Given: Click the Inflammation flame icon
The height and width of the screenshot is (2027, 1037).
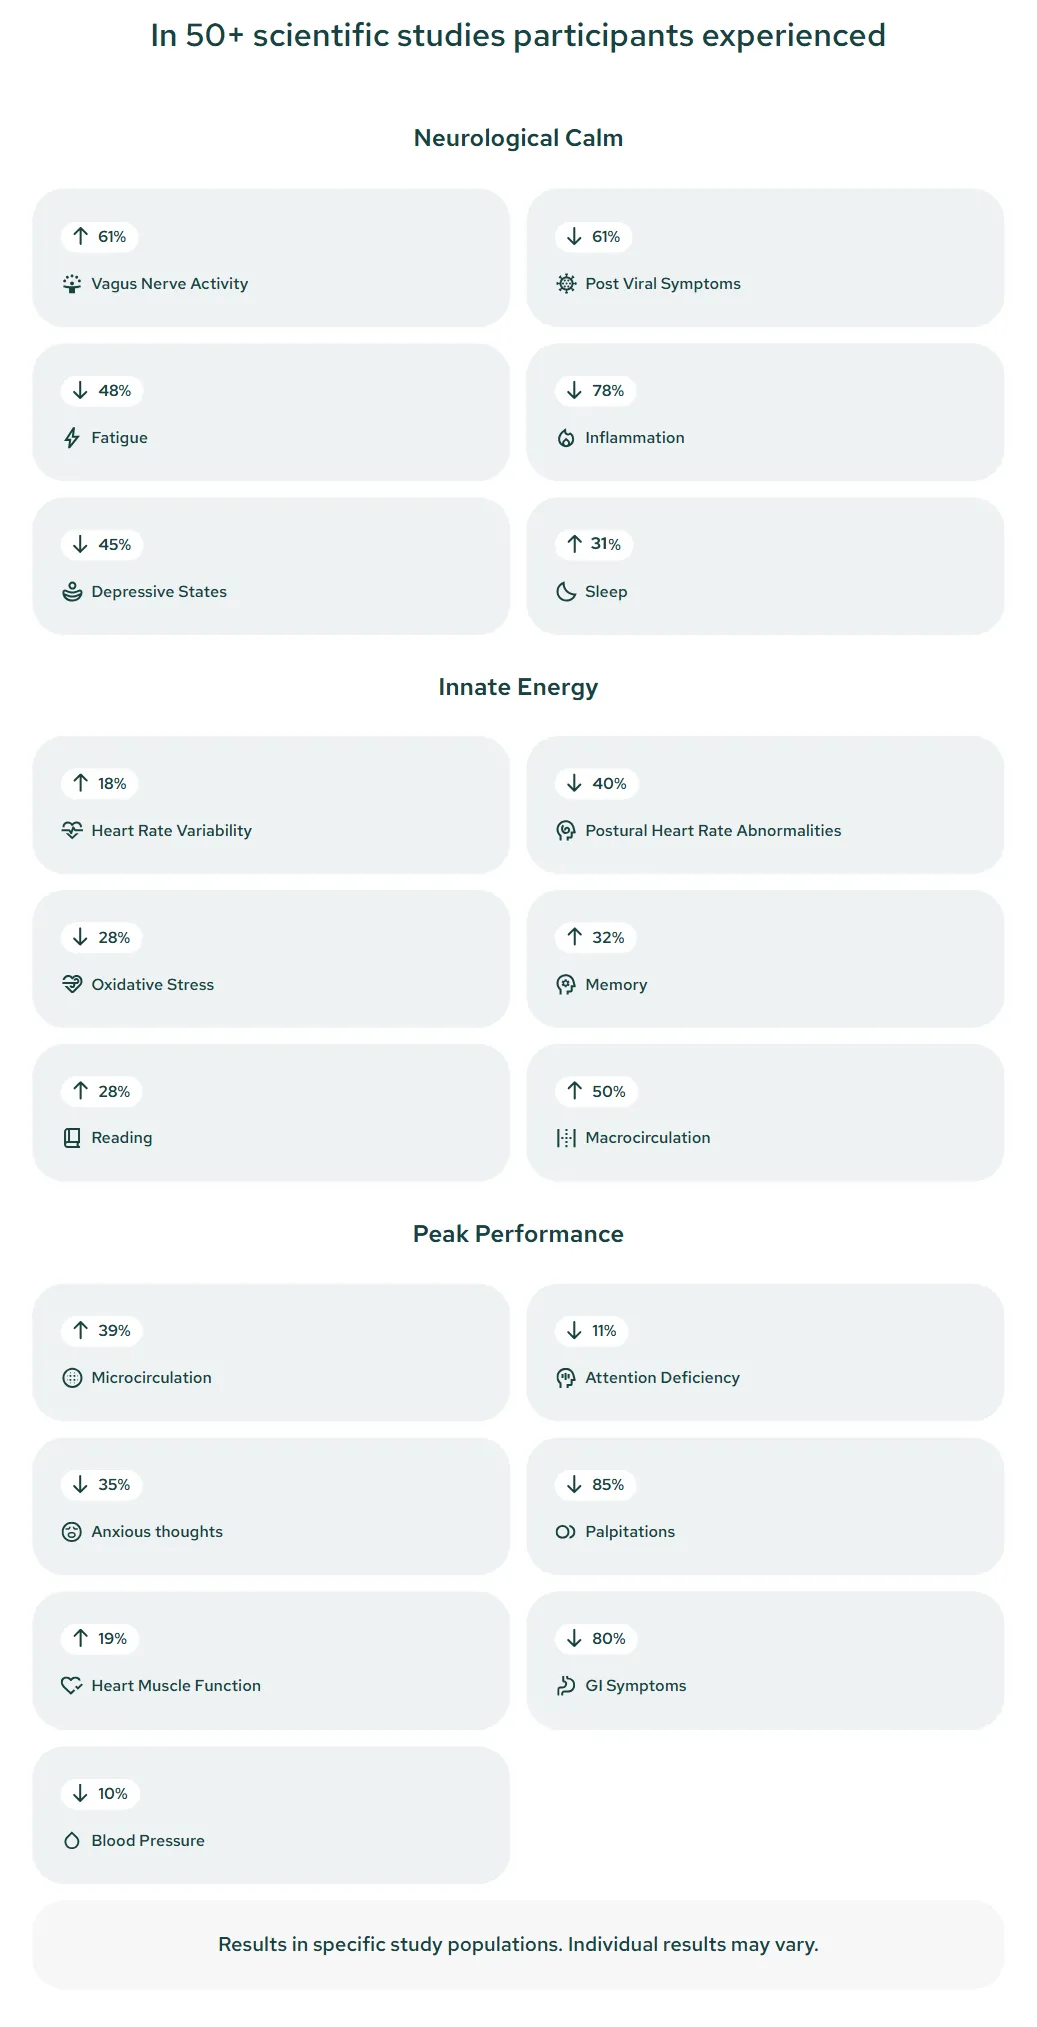Looking at the screenshot, I should tap(566, 438).
